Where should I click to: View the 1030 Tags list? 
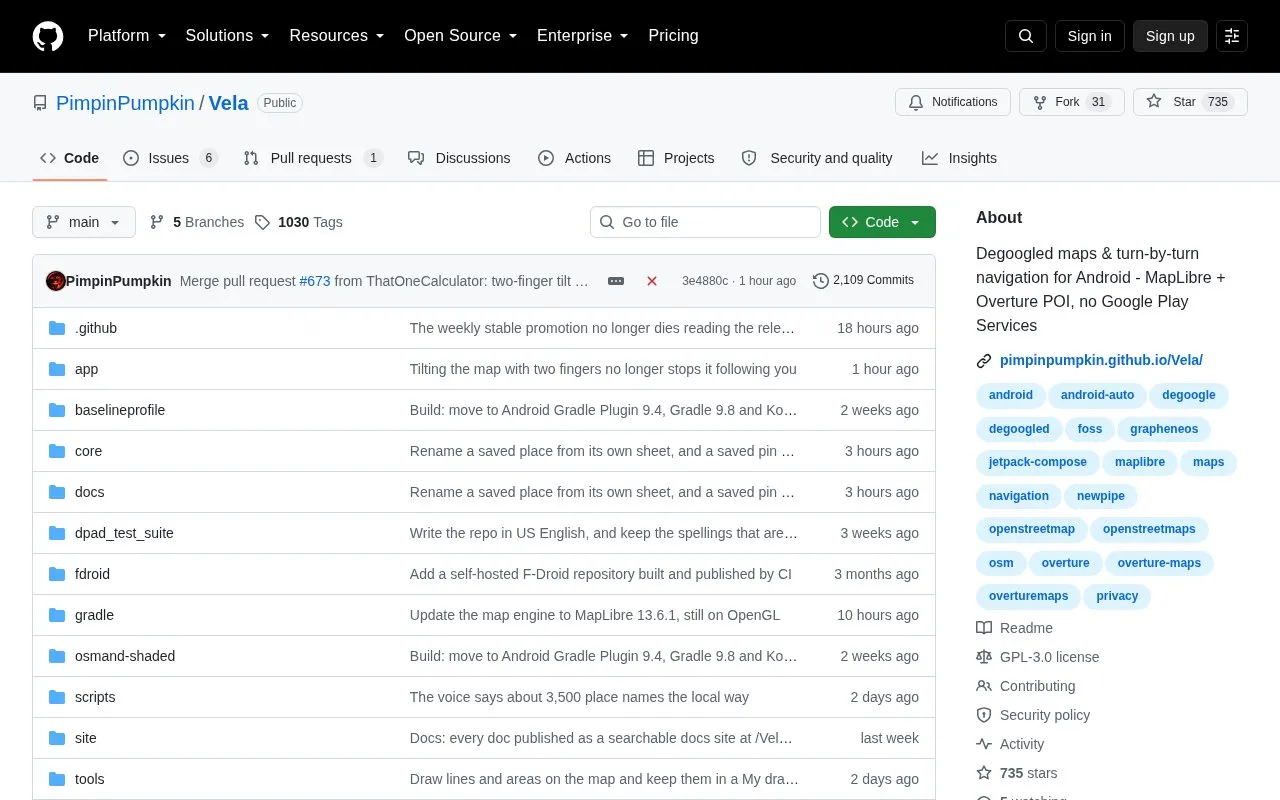pyautogui.click(x=298, y=222)
